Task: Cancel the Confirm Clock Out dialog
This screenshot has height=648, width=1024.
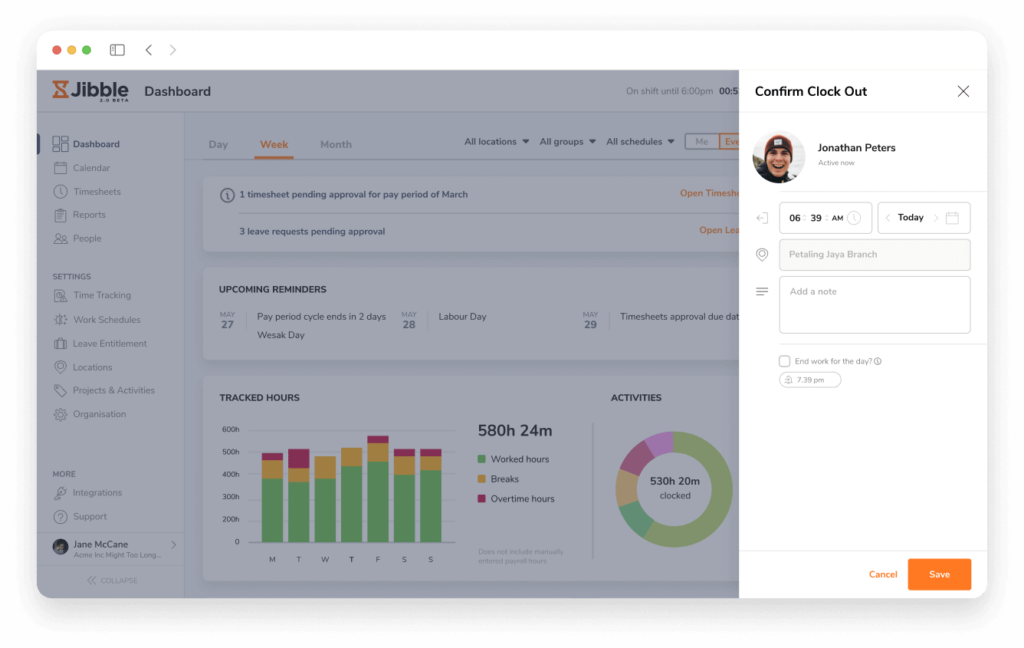Action: tap(883, 574)
